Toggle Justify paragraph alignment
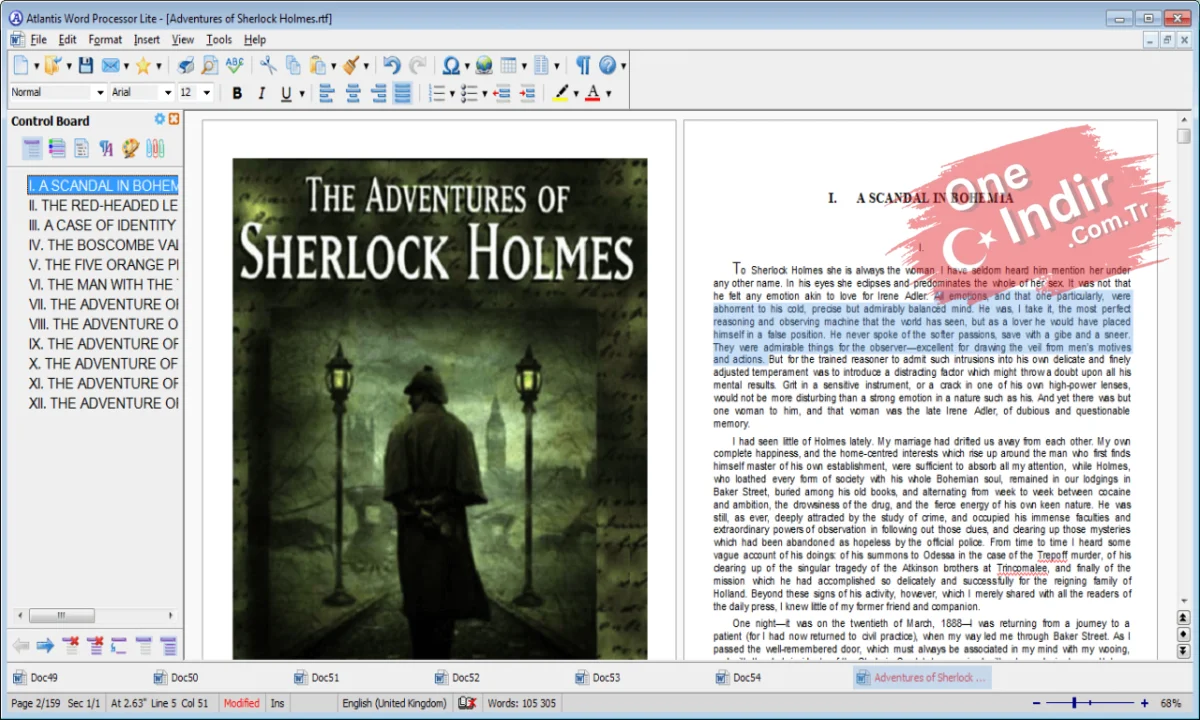This screenshot has height=720, width=1200. pos(402,93)
